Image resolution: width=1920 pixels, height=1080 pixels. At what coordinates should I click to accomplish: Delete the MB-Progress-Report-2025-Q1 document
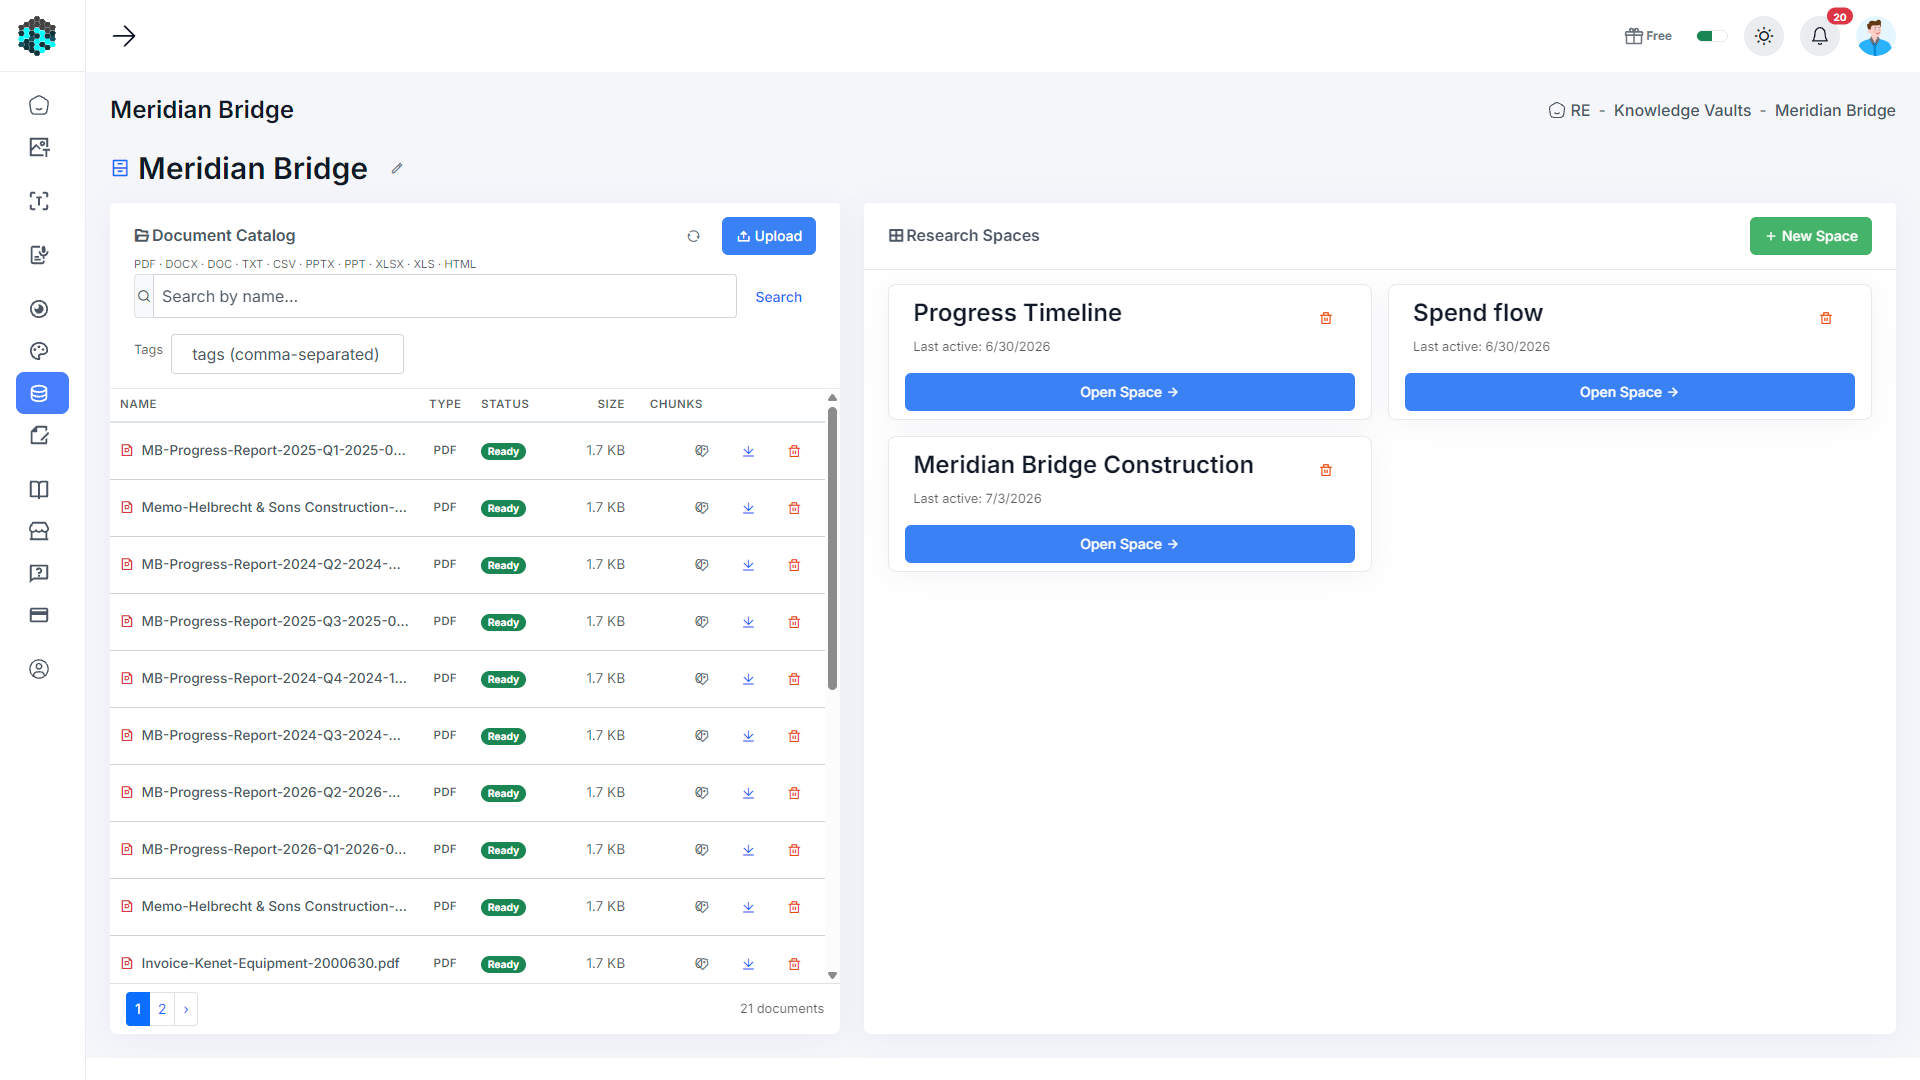click(794, 451)
